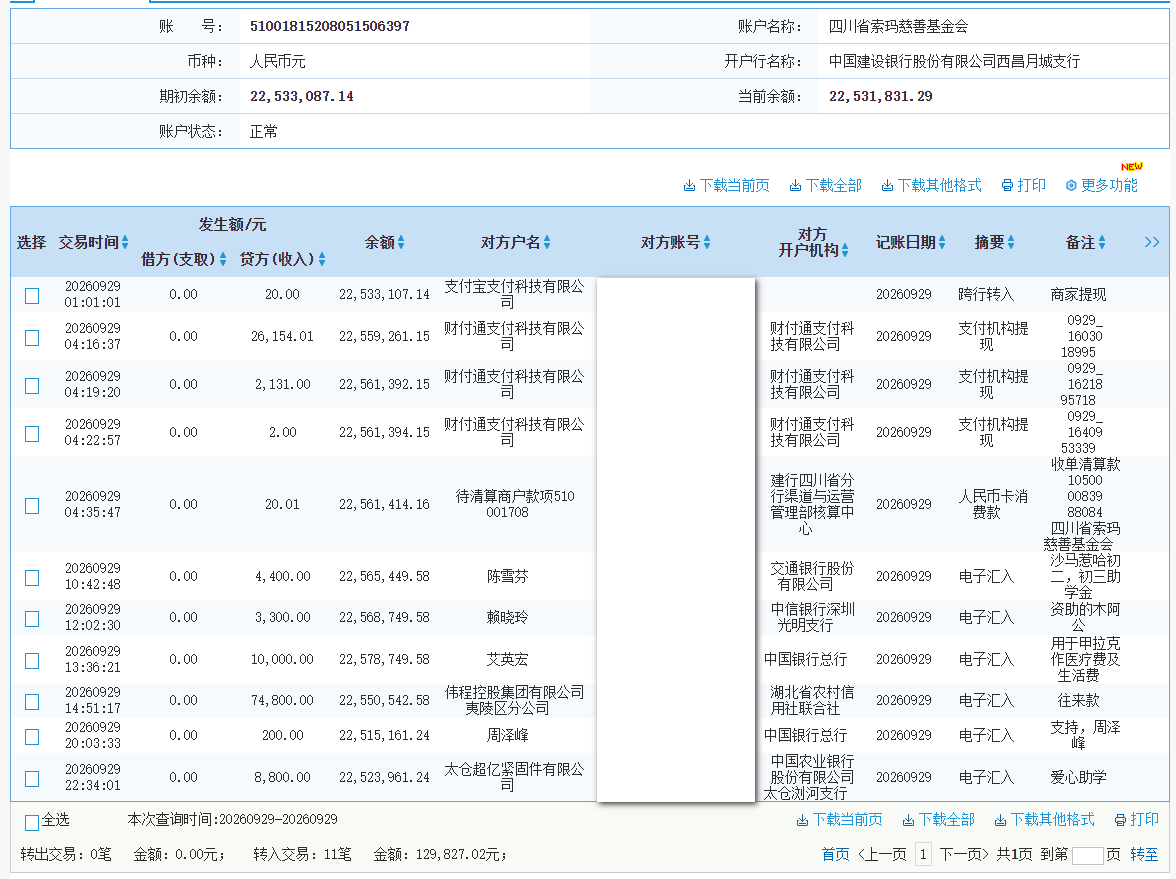Image resolution: width=1176 pixels, height=879 pixels.
Task: Select the 04:35:47 transaction checkbox
Action: click(x=32, y=506)
